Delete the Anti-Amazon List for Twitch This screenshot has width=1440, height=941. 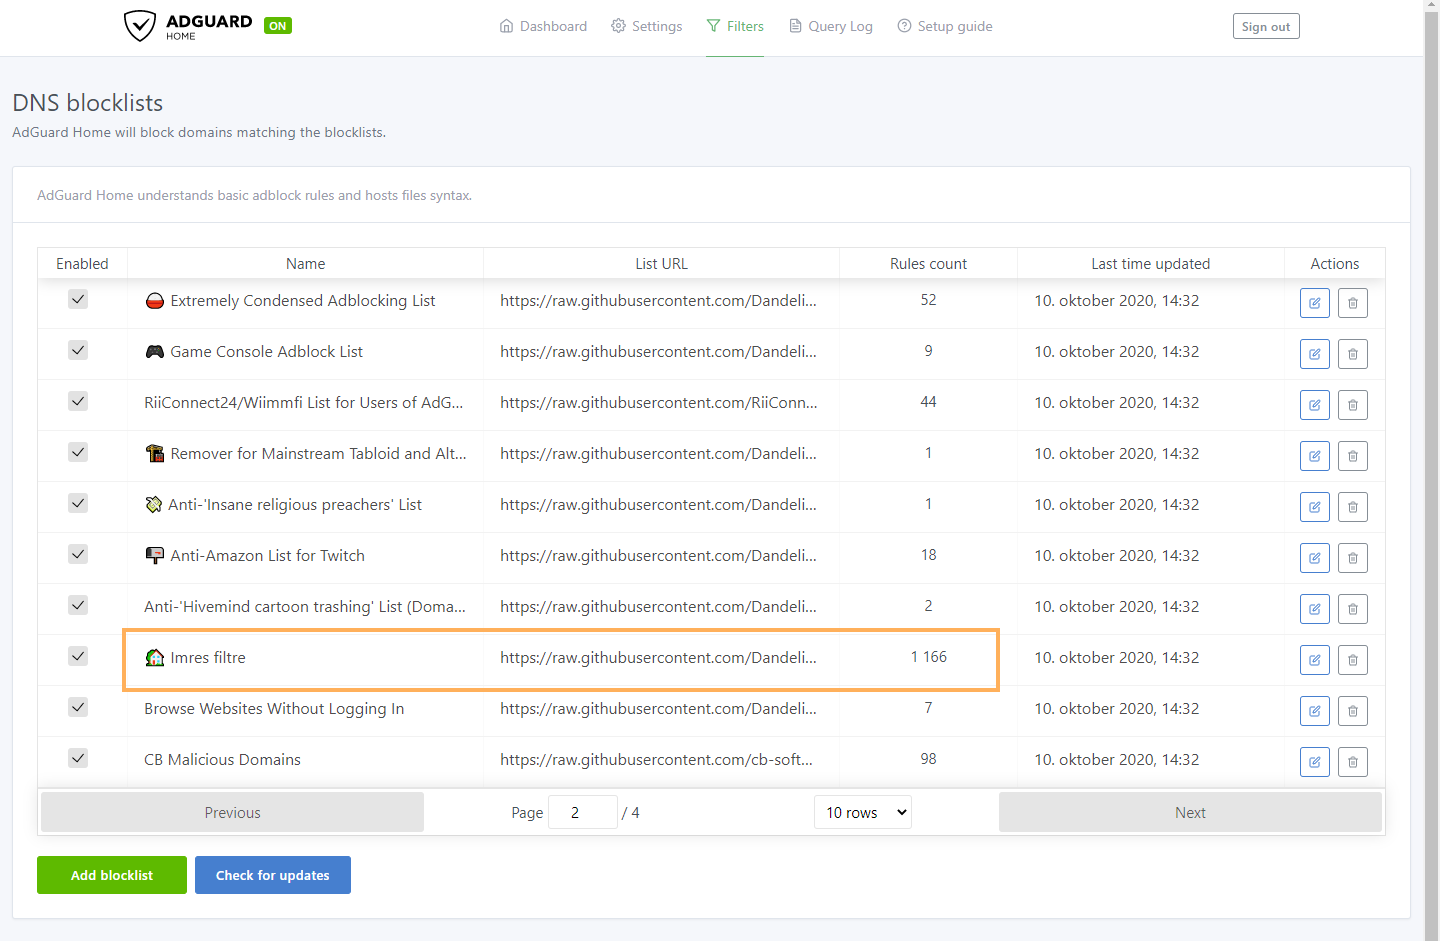pos(1353,558)
